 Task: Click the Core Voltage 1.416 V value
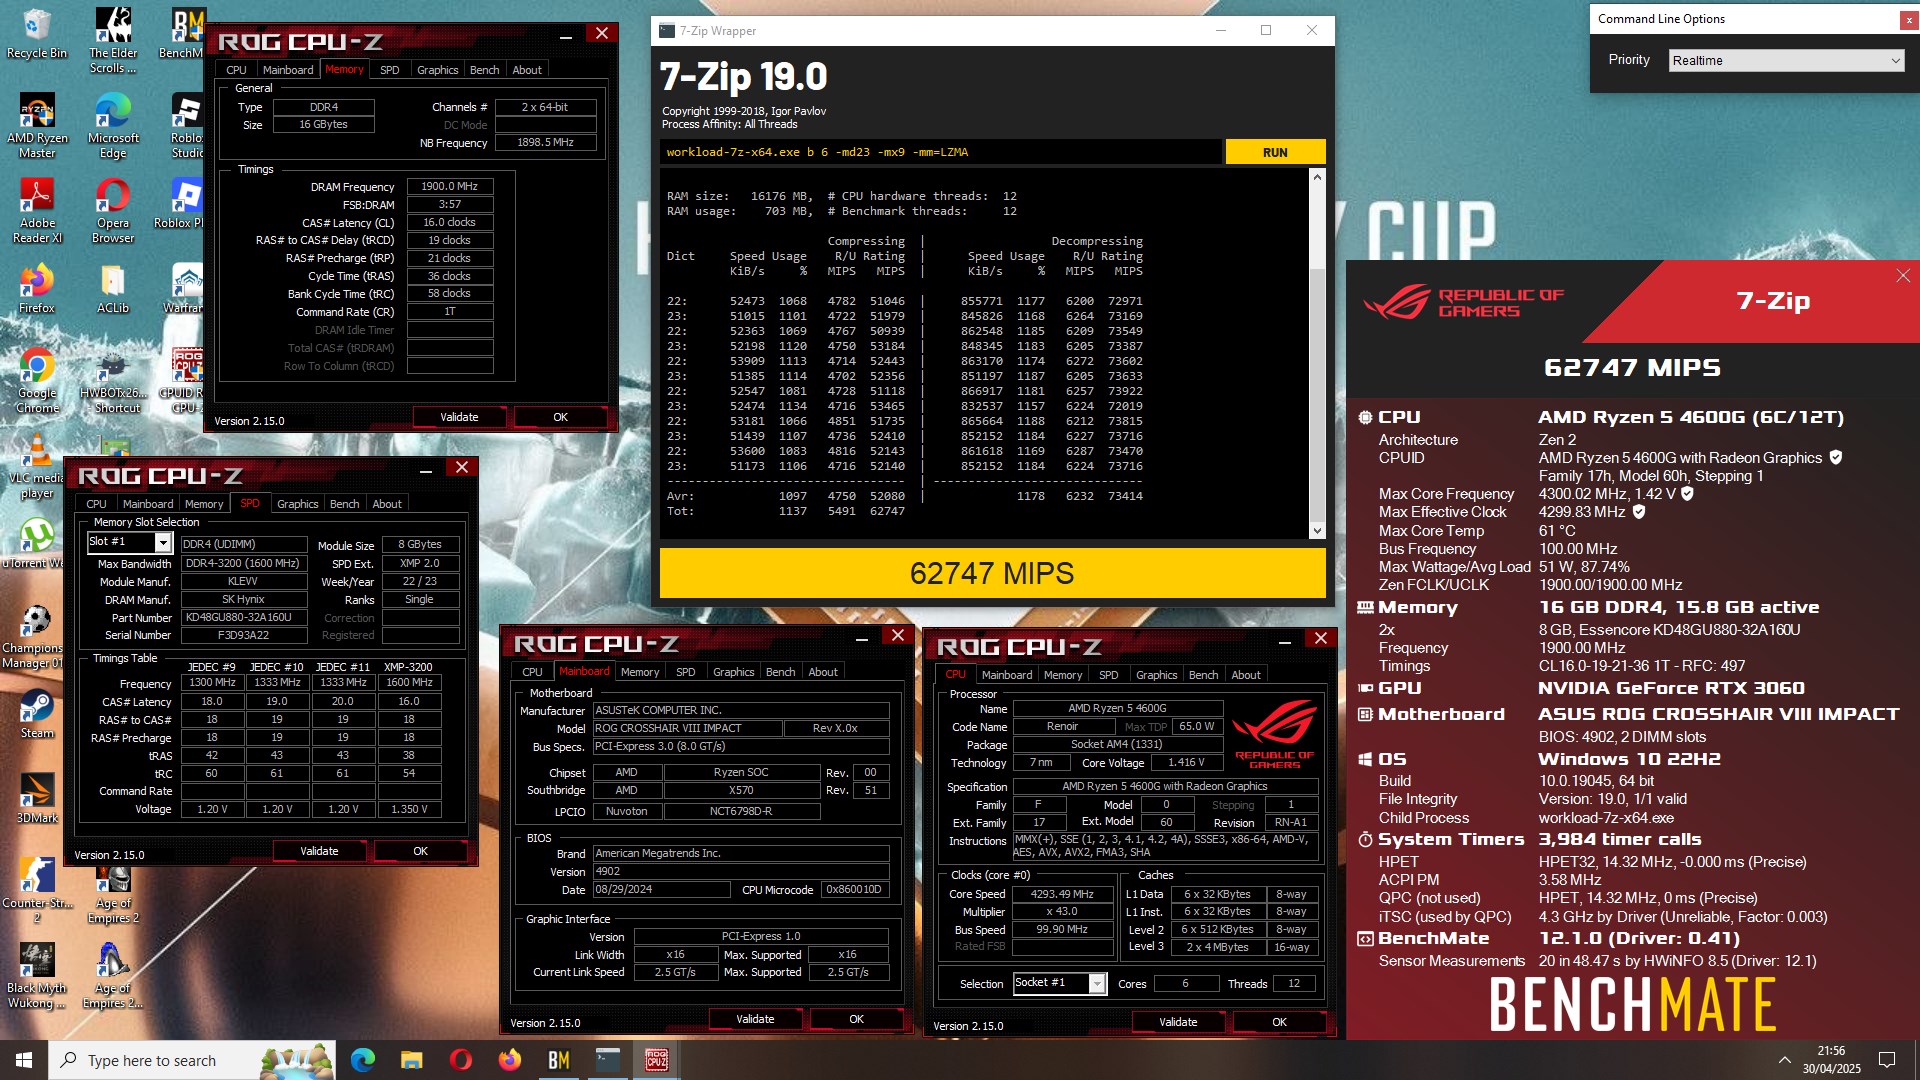(1186, 762)
